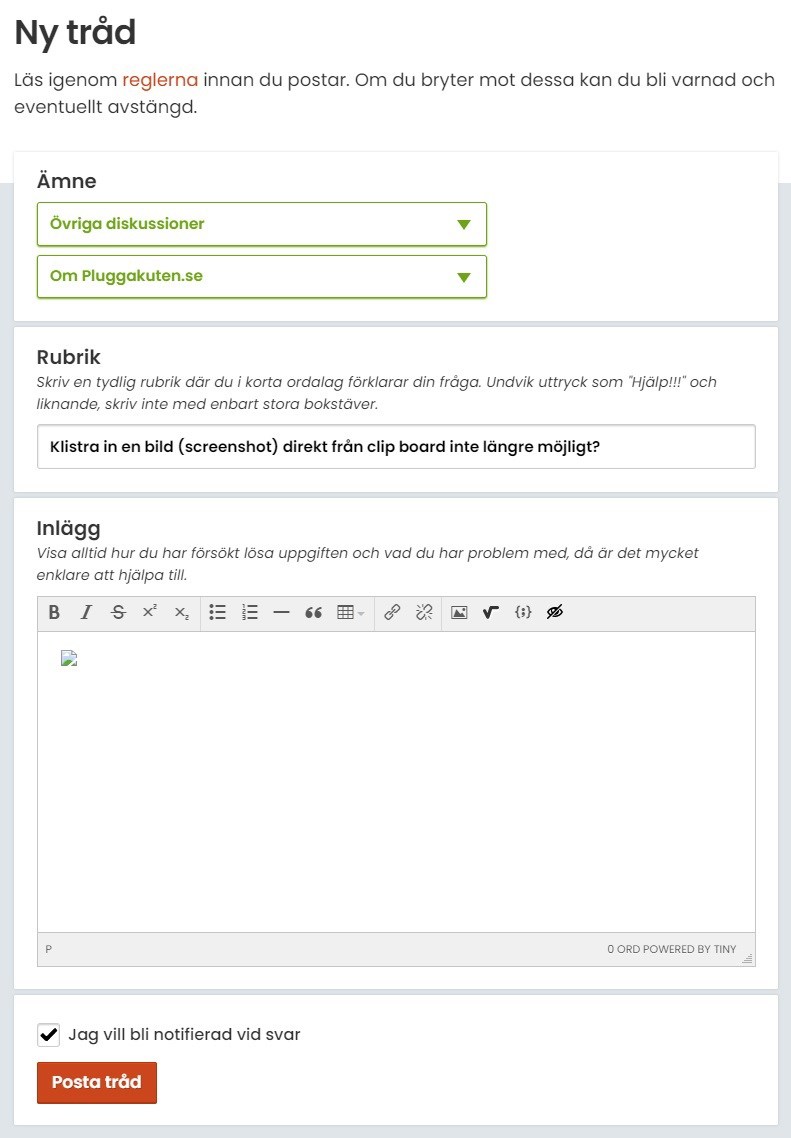Click the remove link icon

coord(423,613)
